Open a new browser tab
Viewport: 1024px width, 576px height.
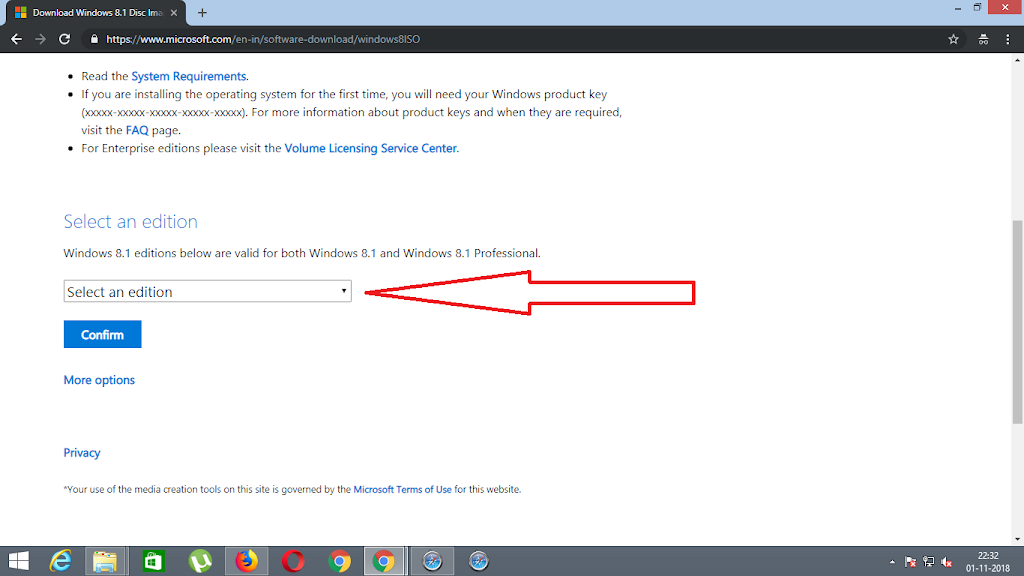coord(202,13)
